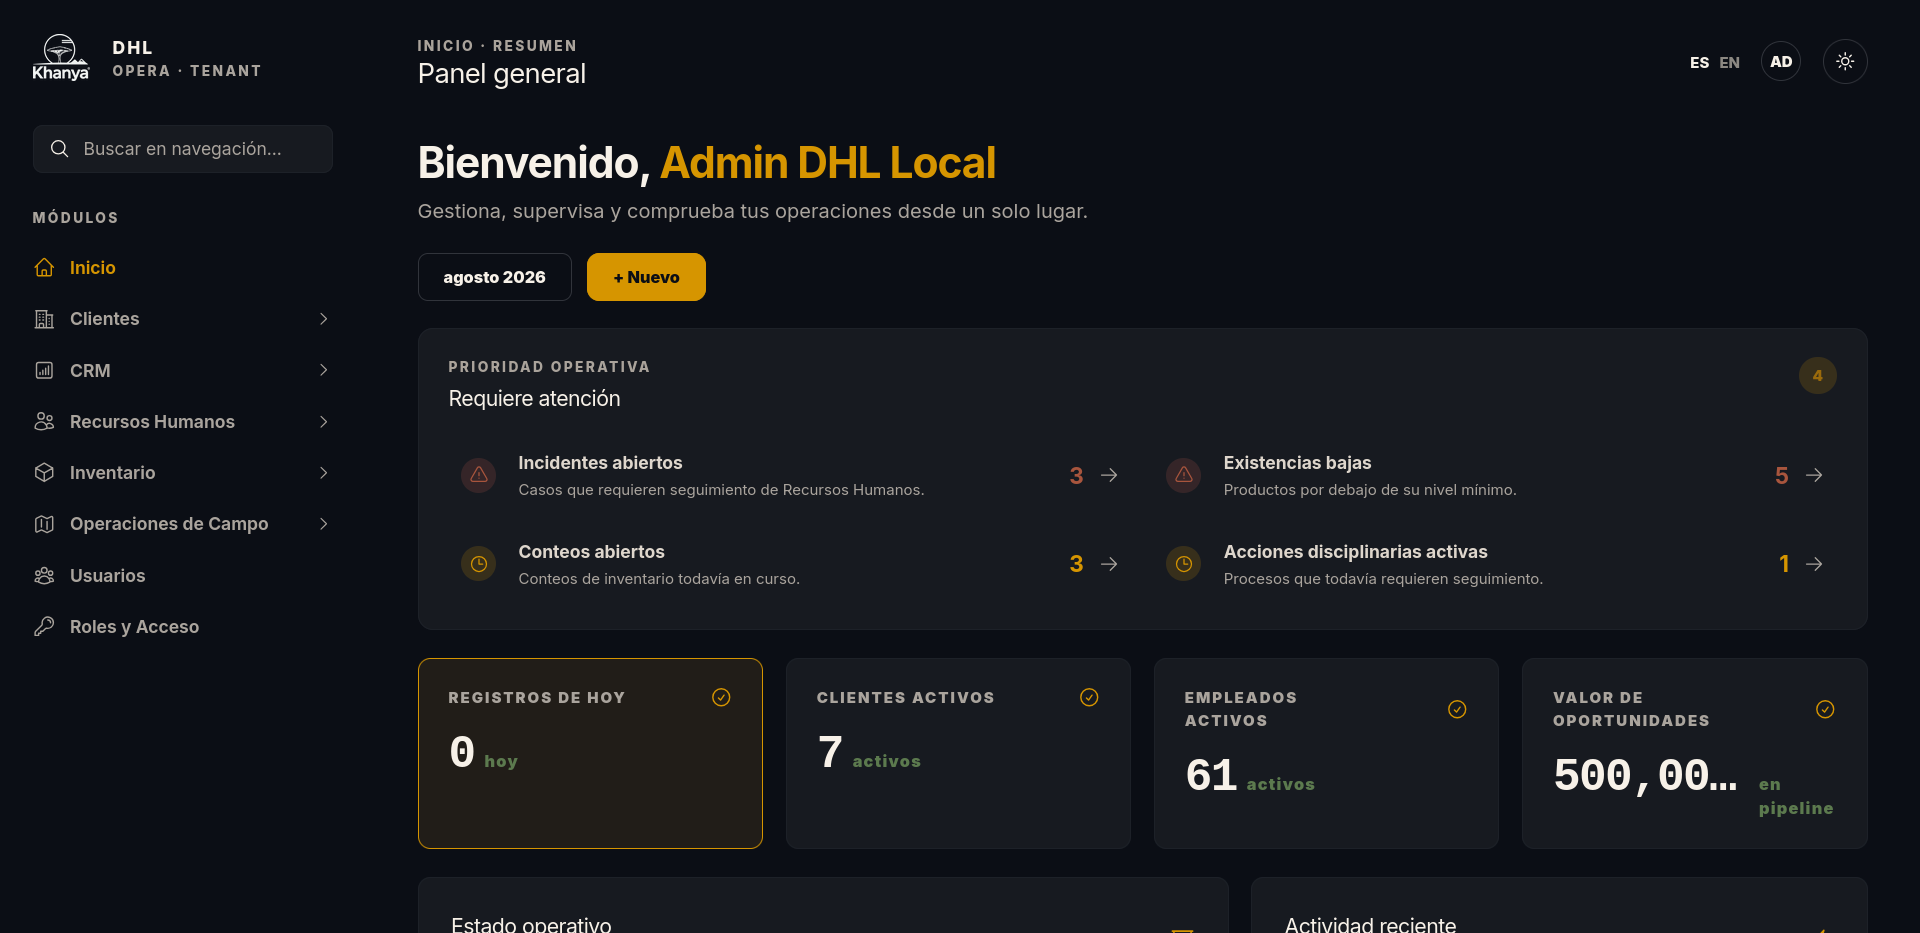Open the agosto 2026 period selector
This screenshot has height=933, width=1920.
(x=494, y=277)
